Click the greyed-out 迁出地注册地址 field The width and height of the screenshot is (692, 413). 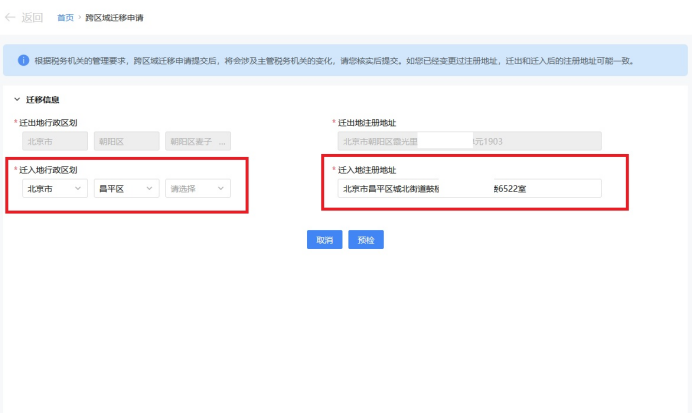point(468,142)
